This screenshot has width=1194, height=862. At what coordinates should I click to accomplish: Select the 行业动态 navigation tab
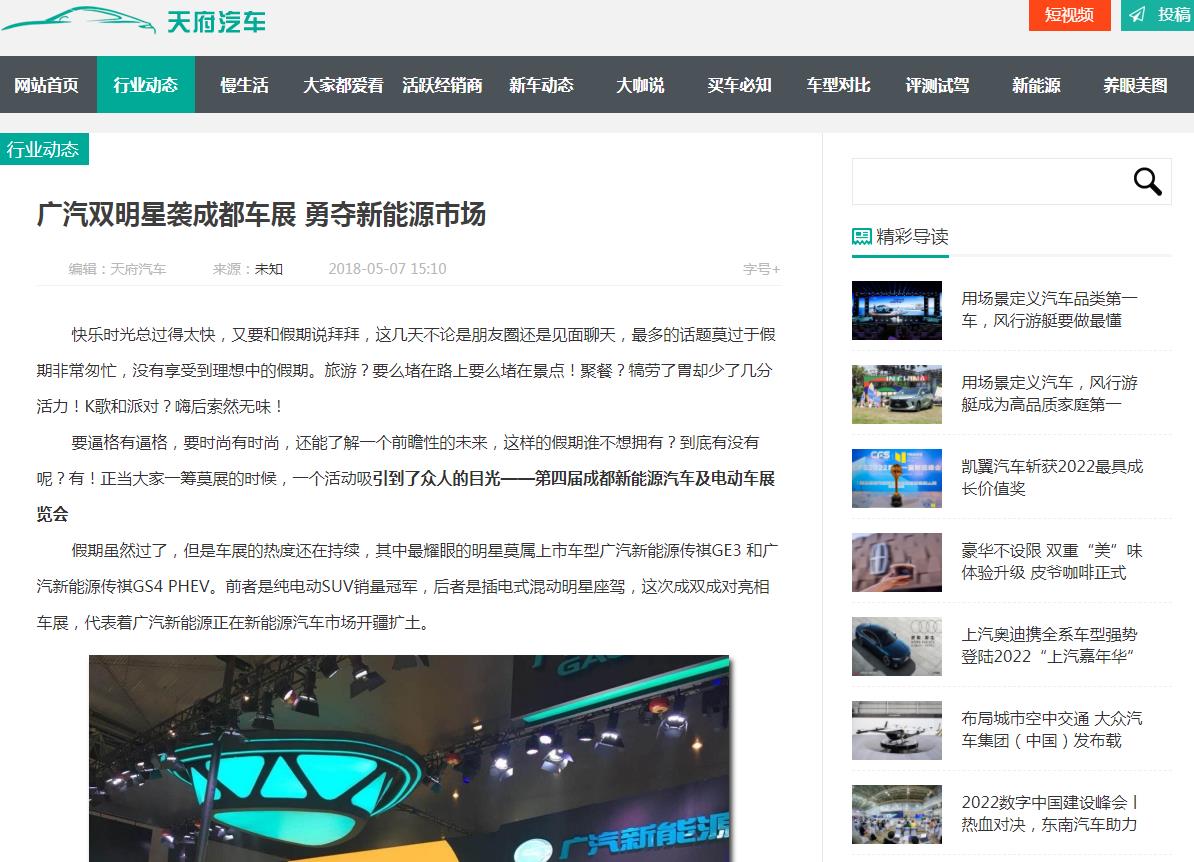click(x=145, y=85)
